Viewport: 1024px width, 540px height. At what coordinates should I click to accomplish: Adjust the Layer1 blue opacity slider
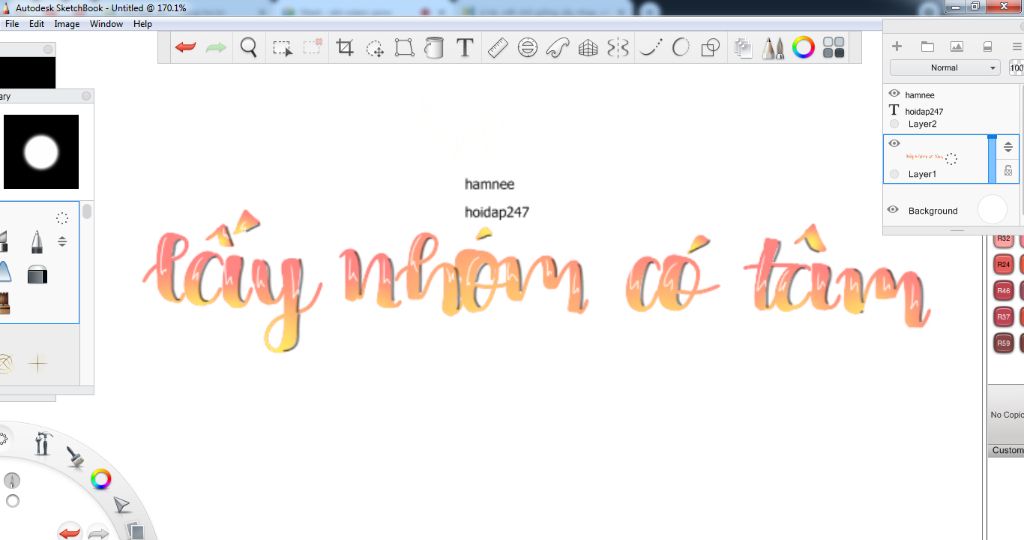(992, 159)
